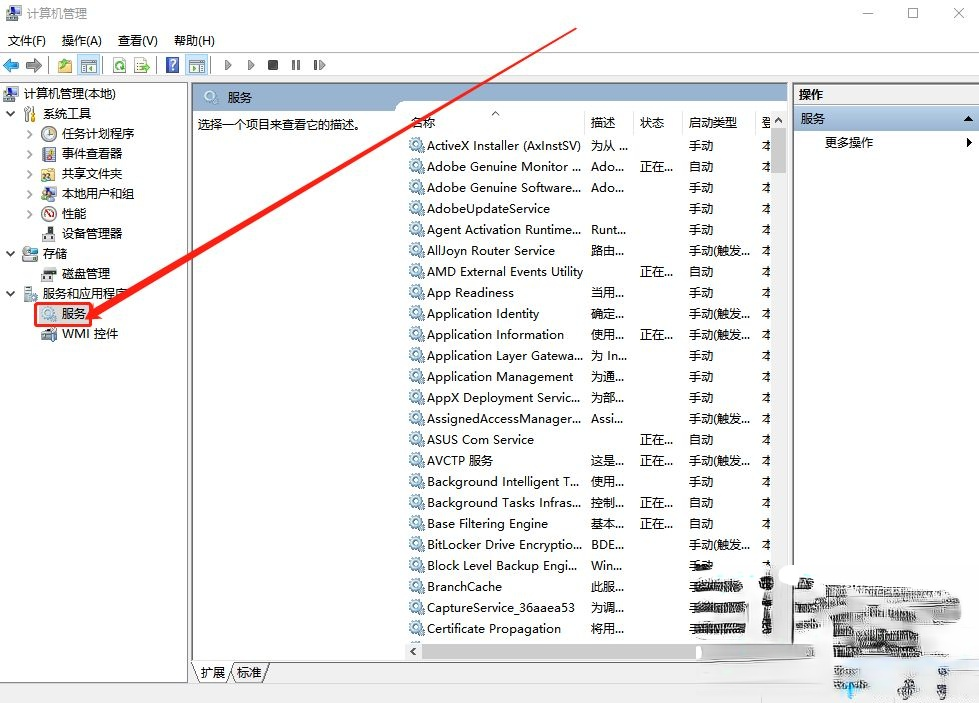The width and height of the screenshot is (979, 703).
Task: Expand 更多操作 with its arrow
Action: pos(968,142)
